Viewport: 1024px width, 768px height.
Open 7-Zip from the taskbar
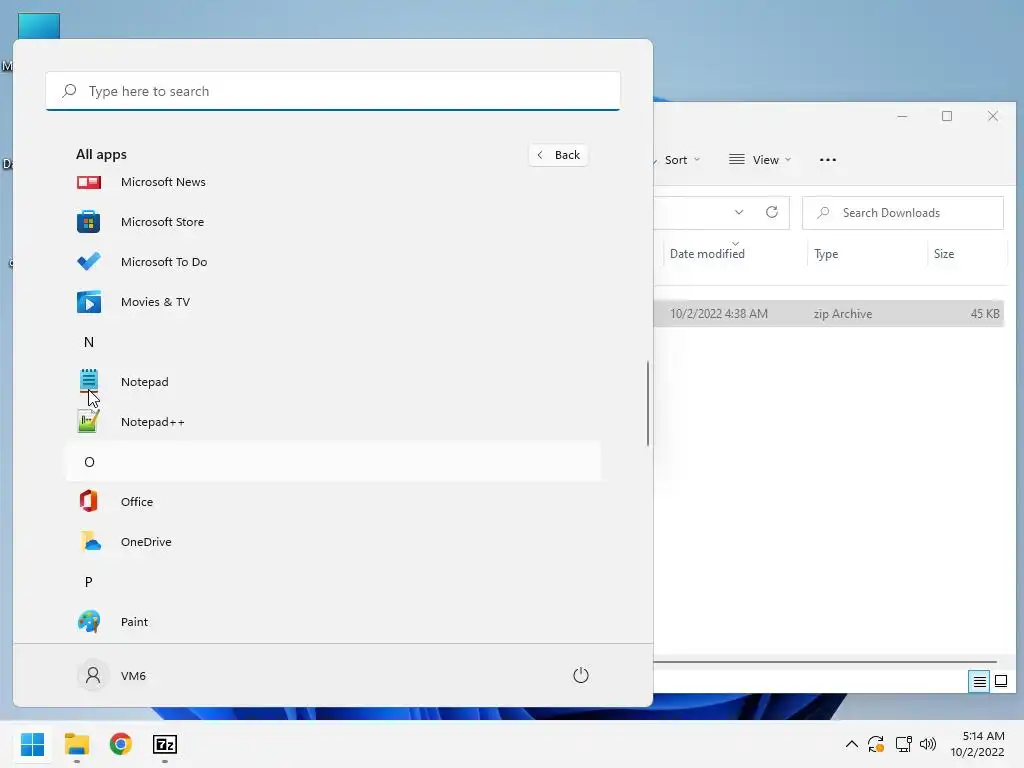pos(165,744)
